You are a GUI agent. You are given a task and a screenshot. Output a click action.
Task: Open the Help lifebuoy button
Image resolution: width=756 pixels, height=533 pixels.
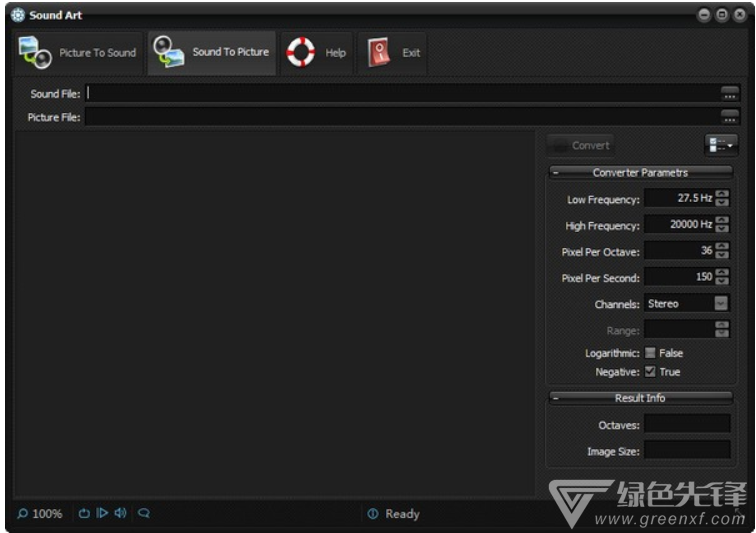pos(317,53)
